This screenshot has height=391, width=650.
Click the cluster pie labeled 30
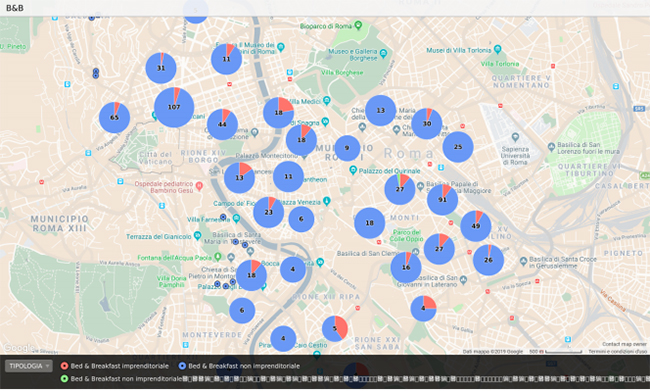(427, 124)
